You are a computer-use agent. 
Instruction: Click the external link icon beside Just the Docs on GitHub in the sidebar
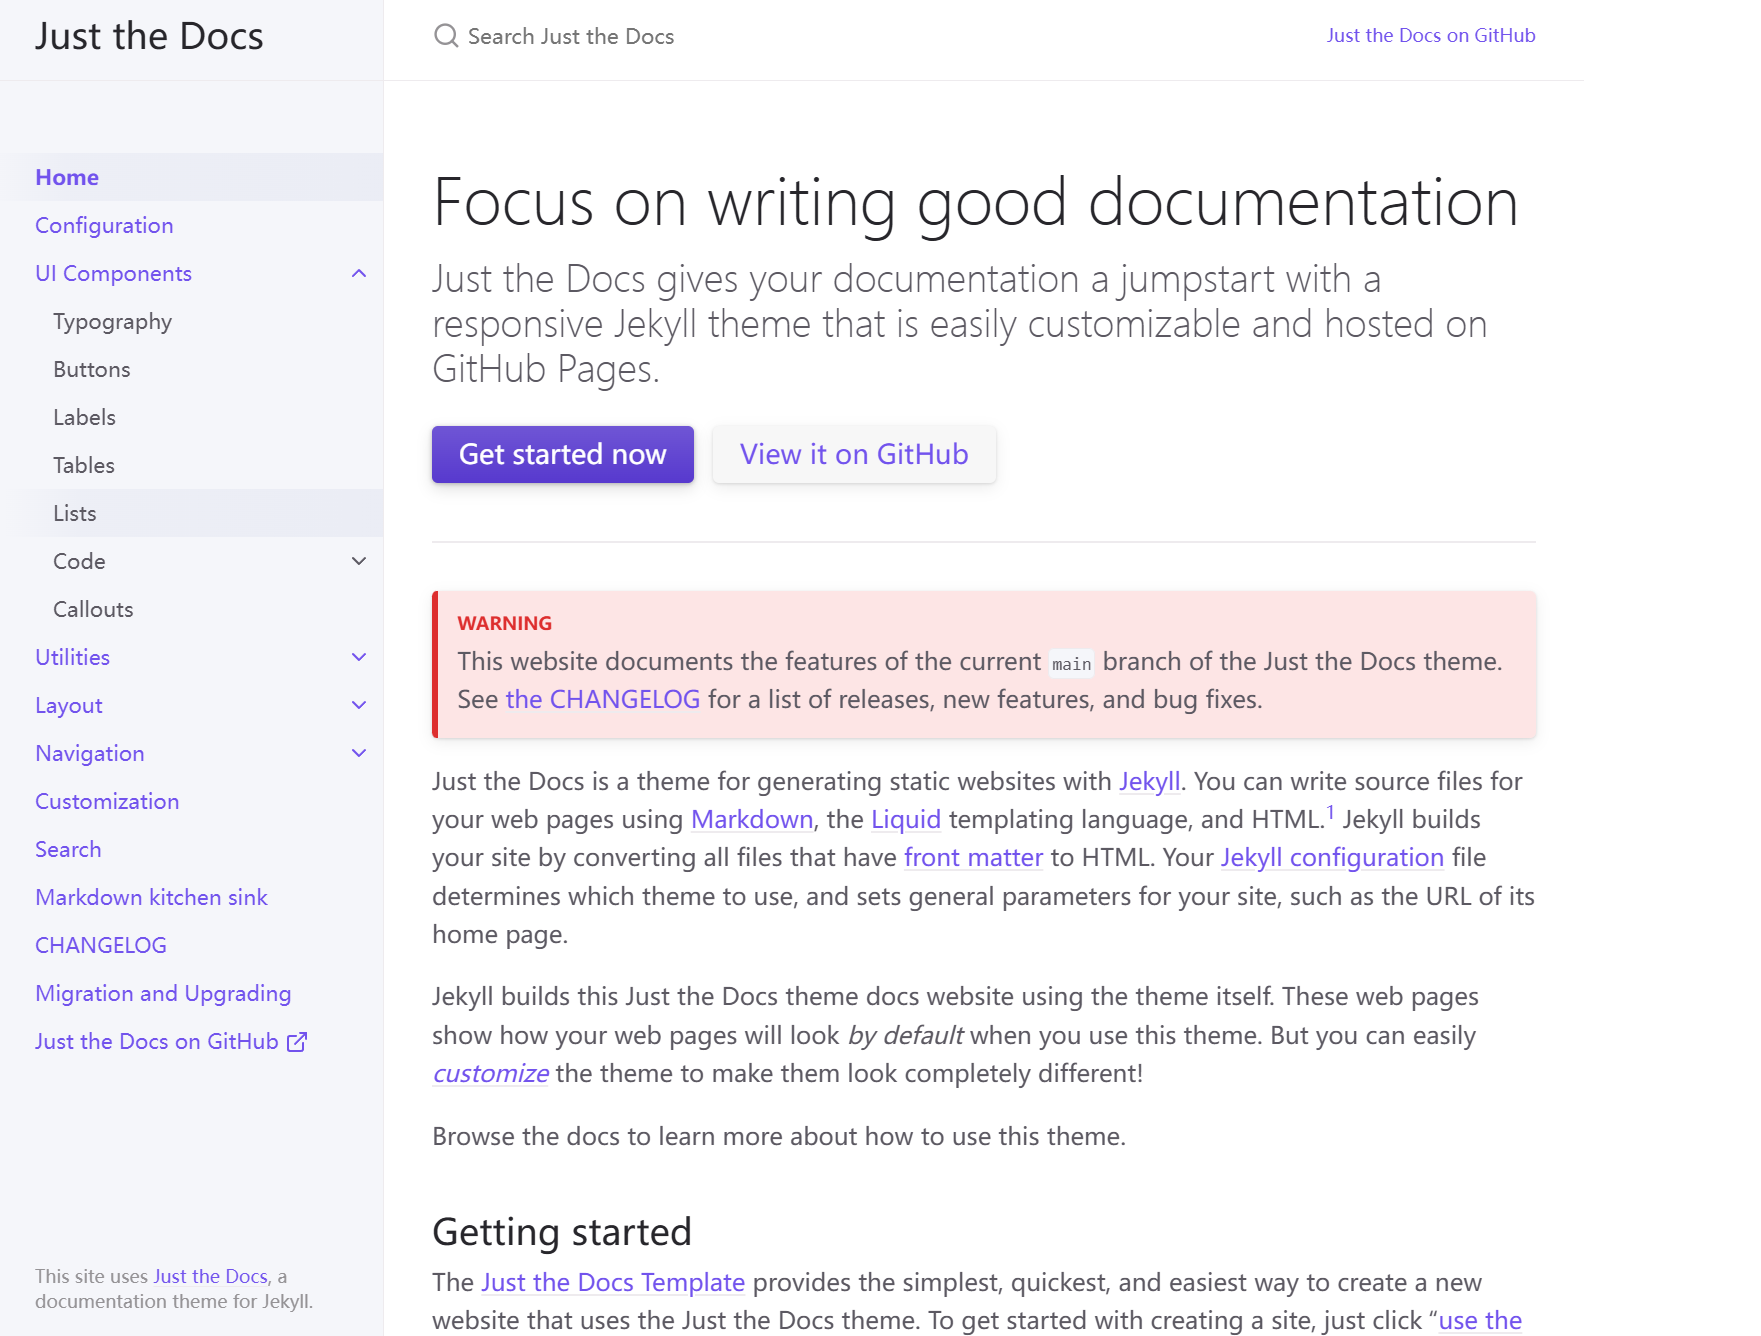click(297, 1042)
